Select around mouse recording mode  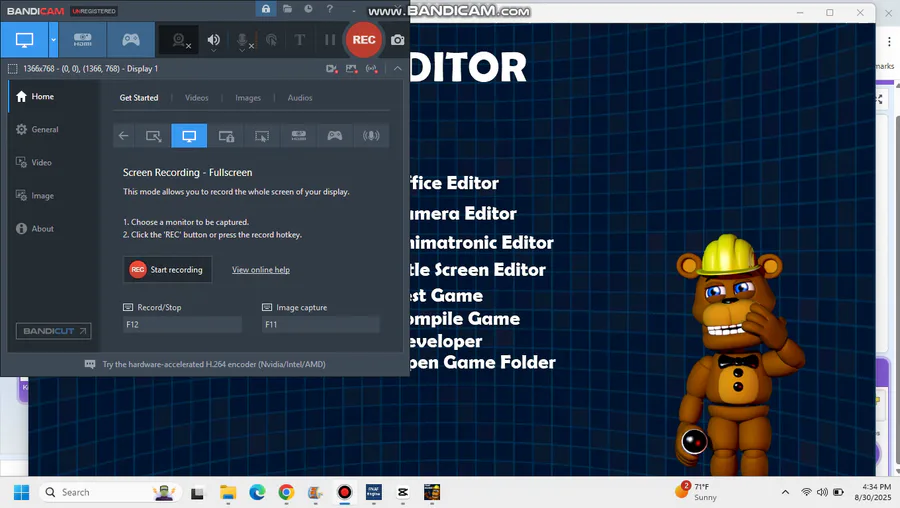[x=262, y=136]
